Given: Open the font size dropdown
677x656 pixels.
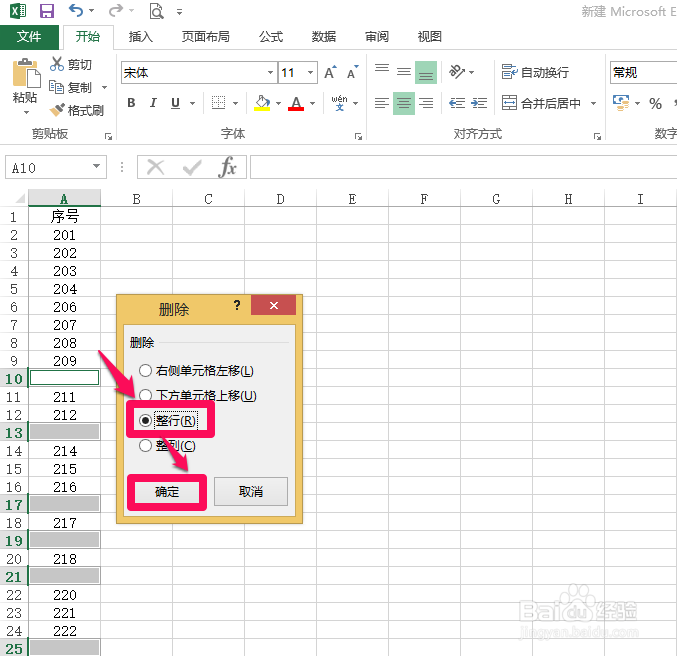Looking at the screenshot, I should [310, 73].
